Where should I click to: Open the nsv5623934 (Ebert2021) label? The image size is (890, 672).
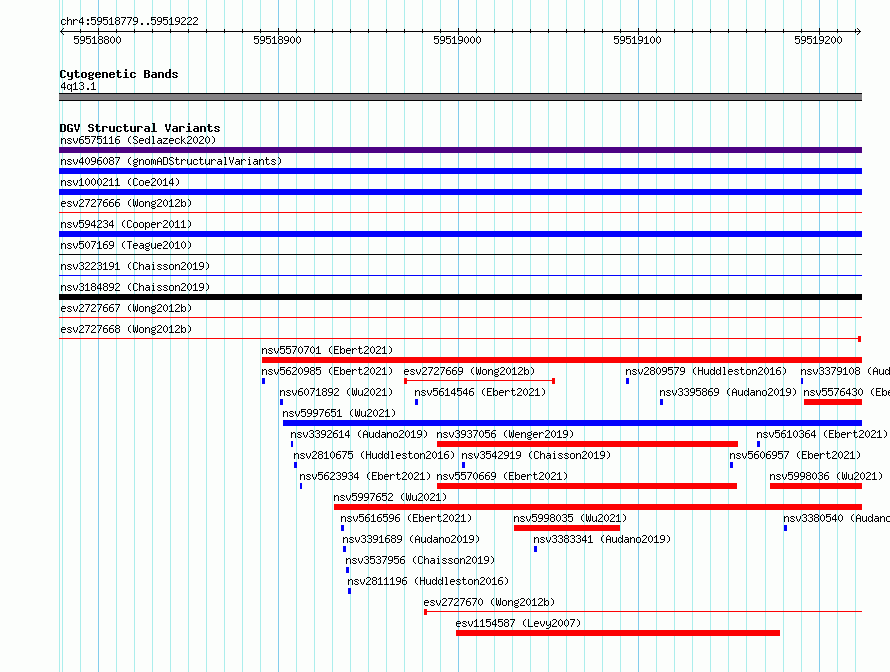(x=365, y=476)
